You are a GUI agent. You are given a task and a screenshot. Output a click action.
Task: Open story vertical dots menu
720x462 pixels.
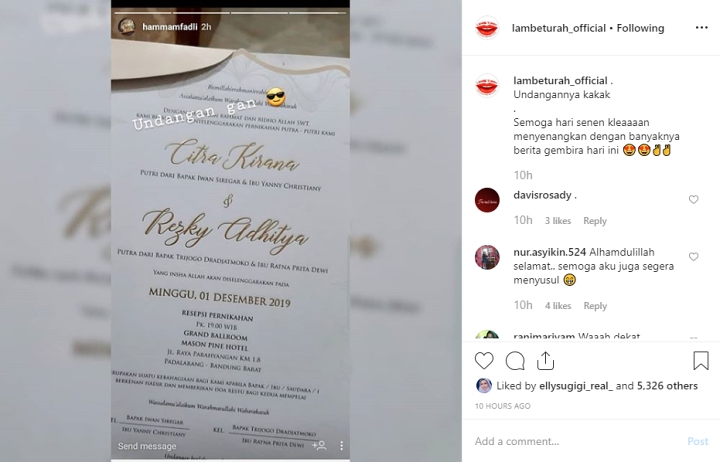coord(341,445)
